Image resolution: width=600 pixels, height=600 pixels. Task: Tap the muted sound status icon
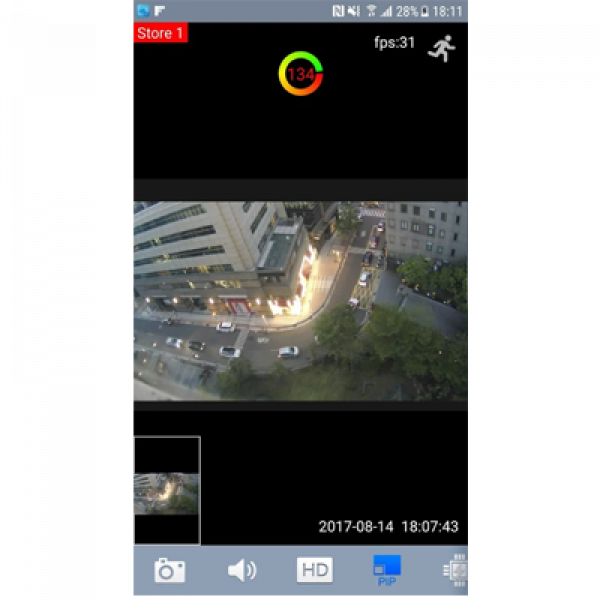click(354, 11)
